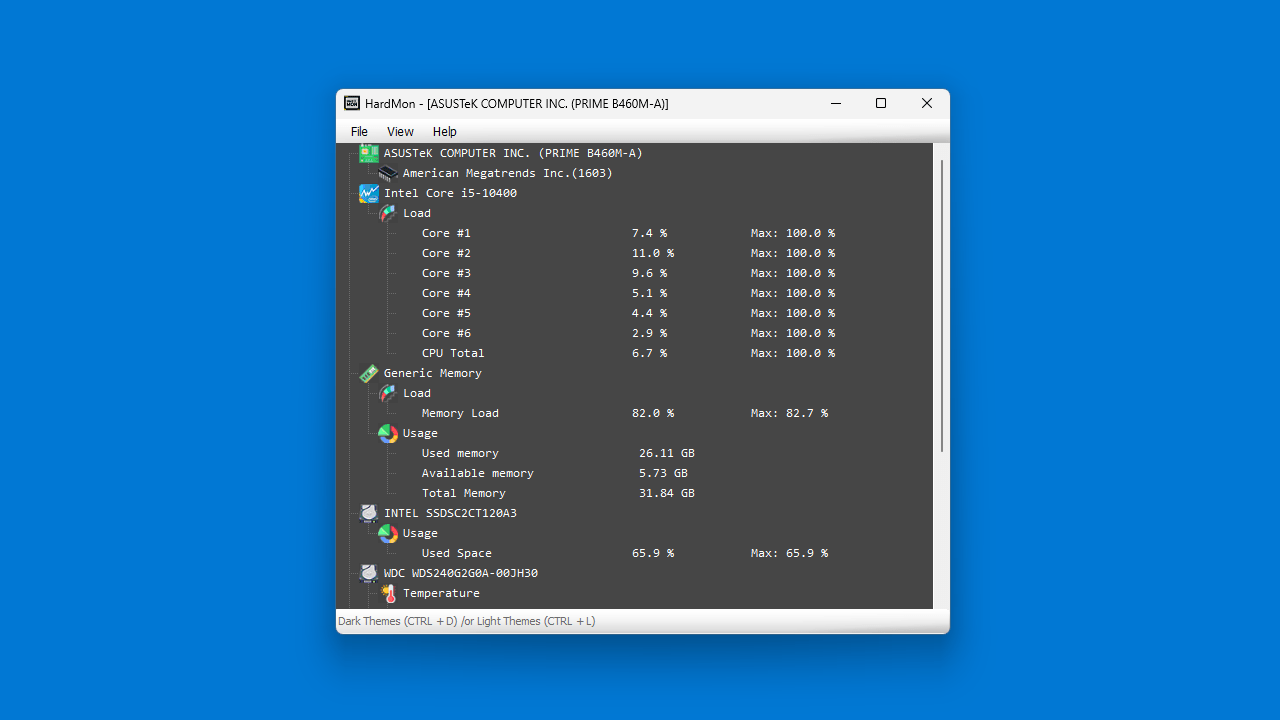Click the 82.0 % Memory Load value

(652, 413)
